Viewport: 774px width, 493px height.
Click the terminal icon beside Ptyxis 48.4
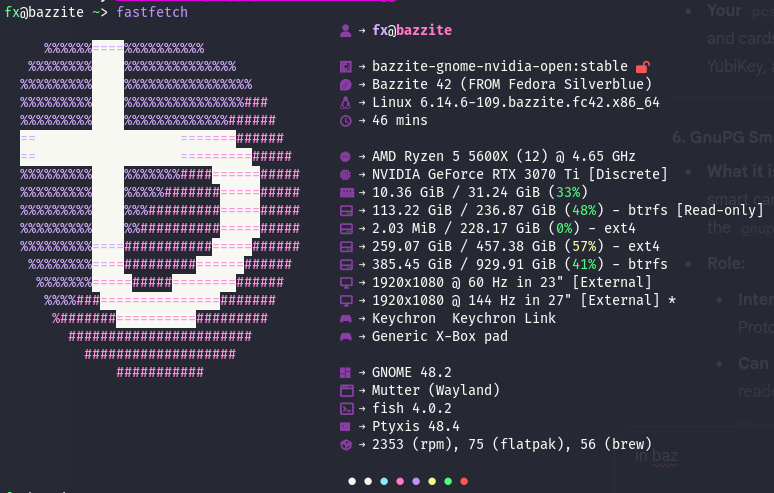346,427
